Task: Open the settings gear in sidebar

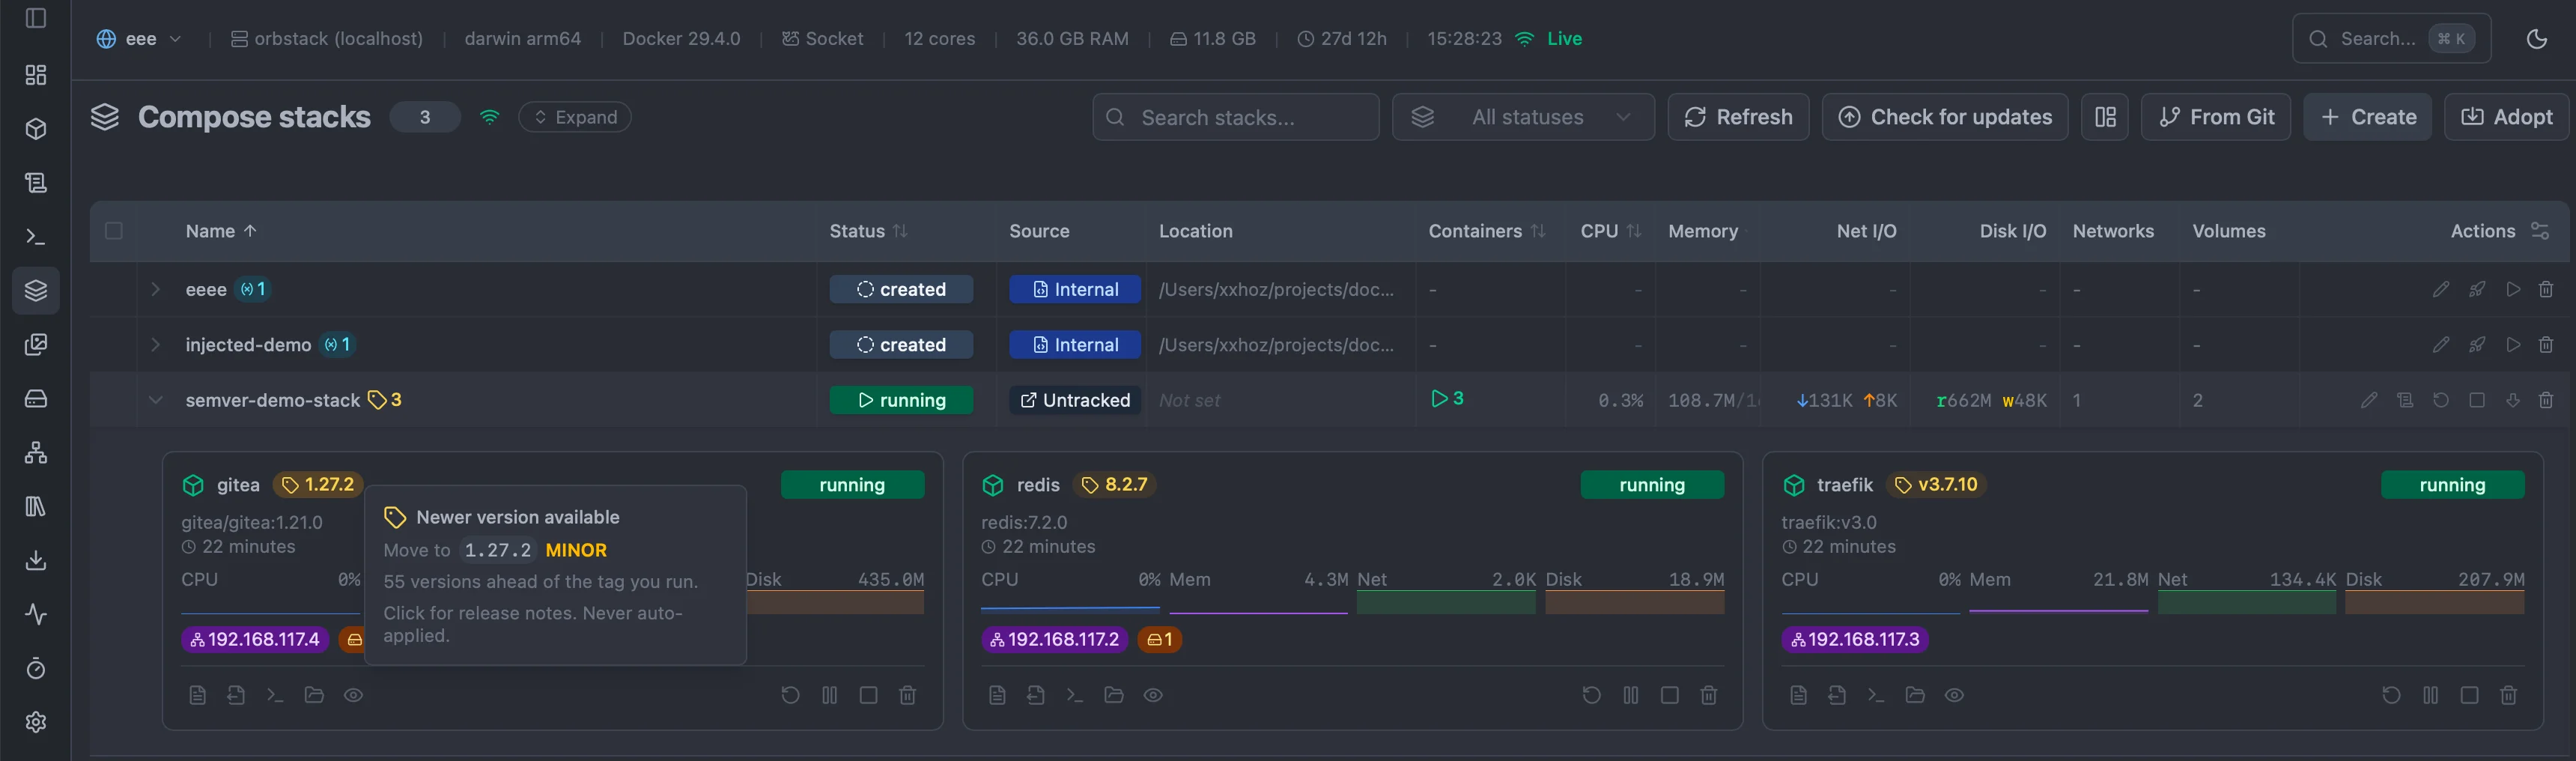Action: 36,722
